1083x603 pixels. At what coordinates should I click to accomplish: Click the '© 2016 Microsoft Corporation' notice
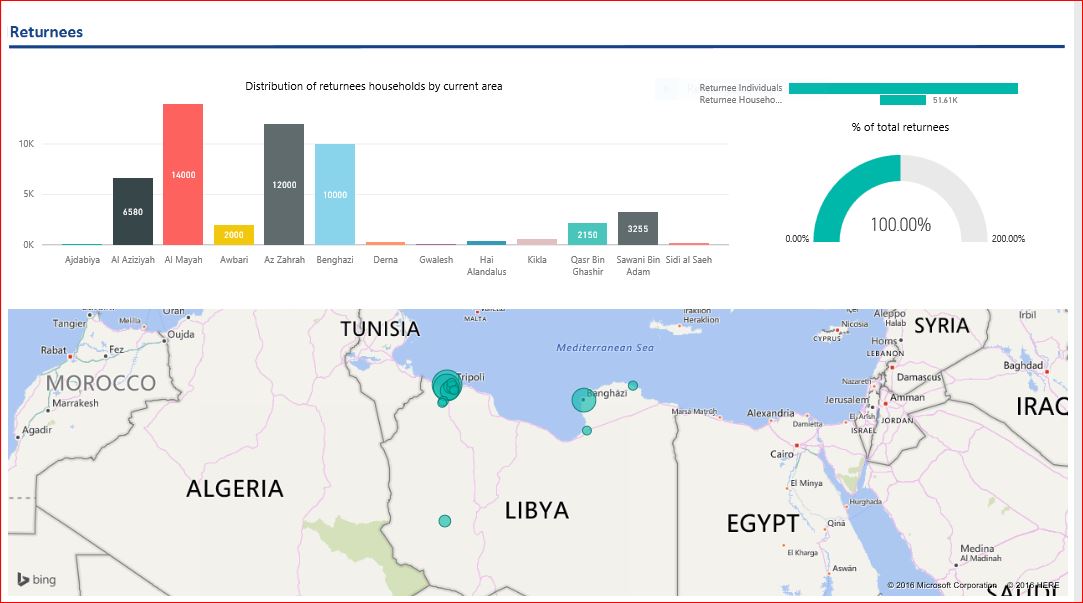pos(942,585)
